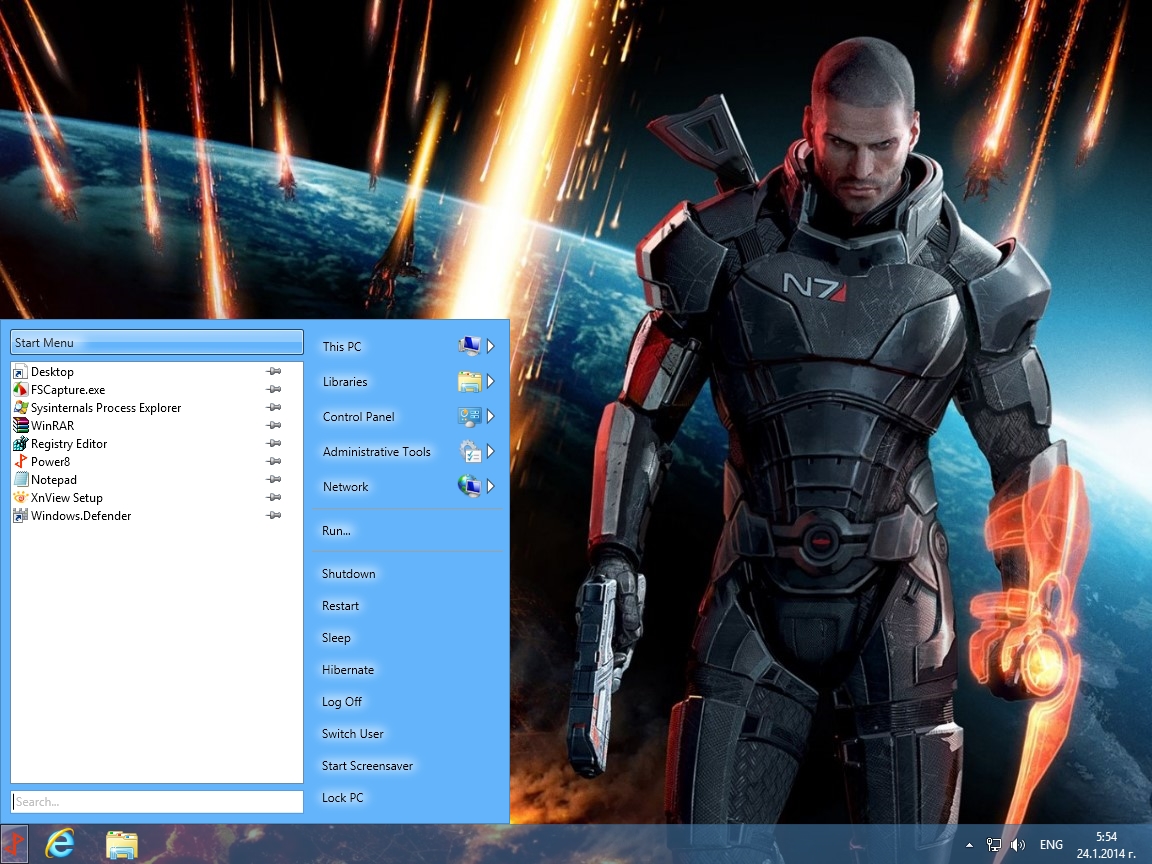Toggle the pin for FSCapture.exe
The height and width of the screenshot is (864, 1152).
(274, 389)
